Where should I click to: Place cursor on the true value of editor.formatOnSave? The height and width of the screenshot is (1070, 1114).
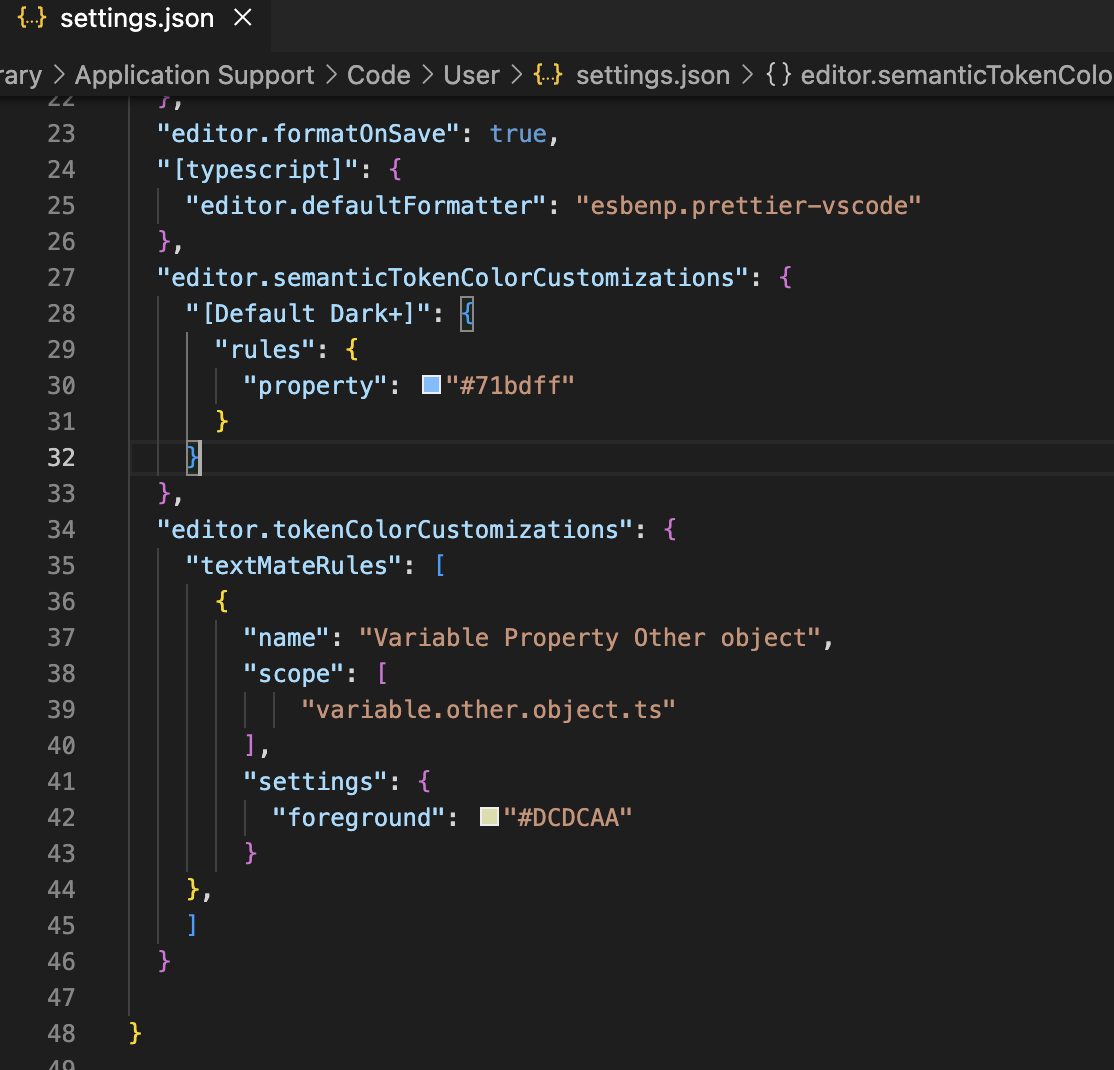point(517,132)
